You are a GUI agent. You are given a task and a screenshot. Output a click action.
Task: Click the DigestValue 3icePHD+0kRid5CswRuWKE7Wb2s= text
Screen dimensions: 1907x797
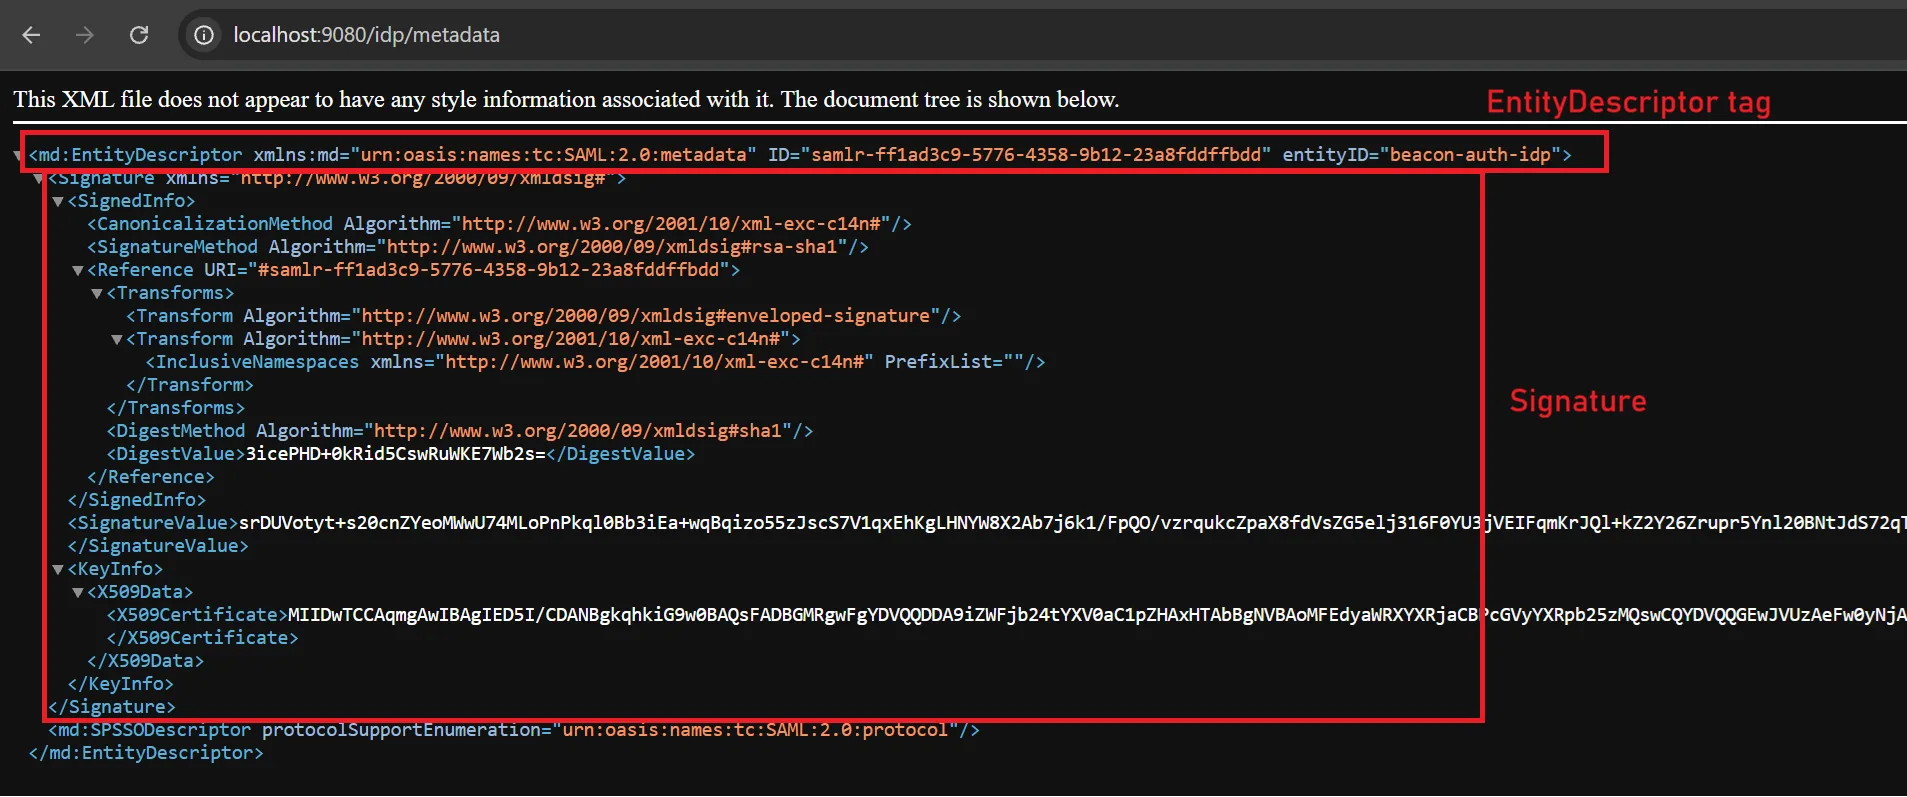(x=396, y=454)
